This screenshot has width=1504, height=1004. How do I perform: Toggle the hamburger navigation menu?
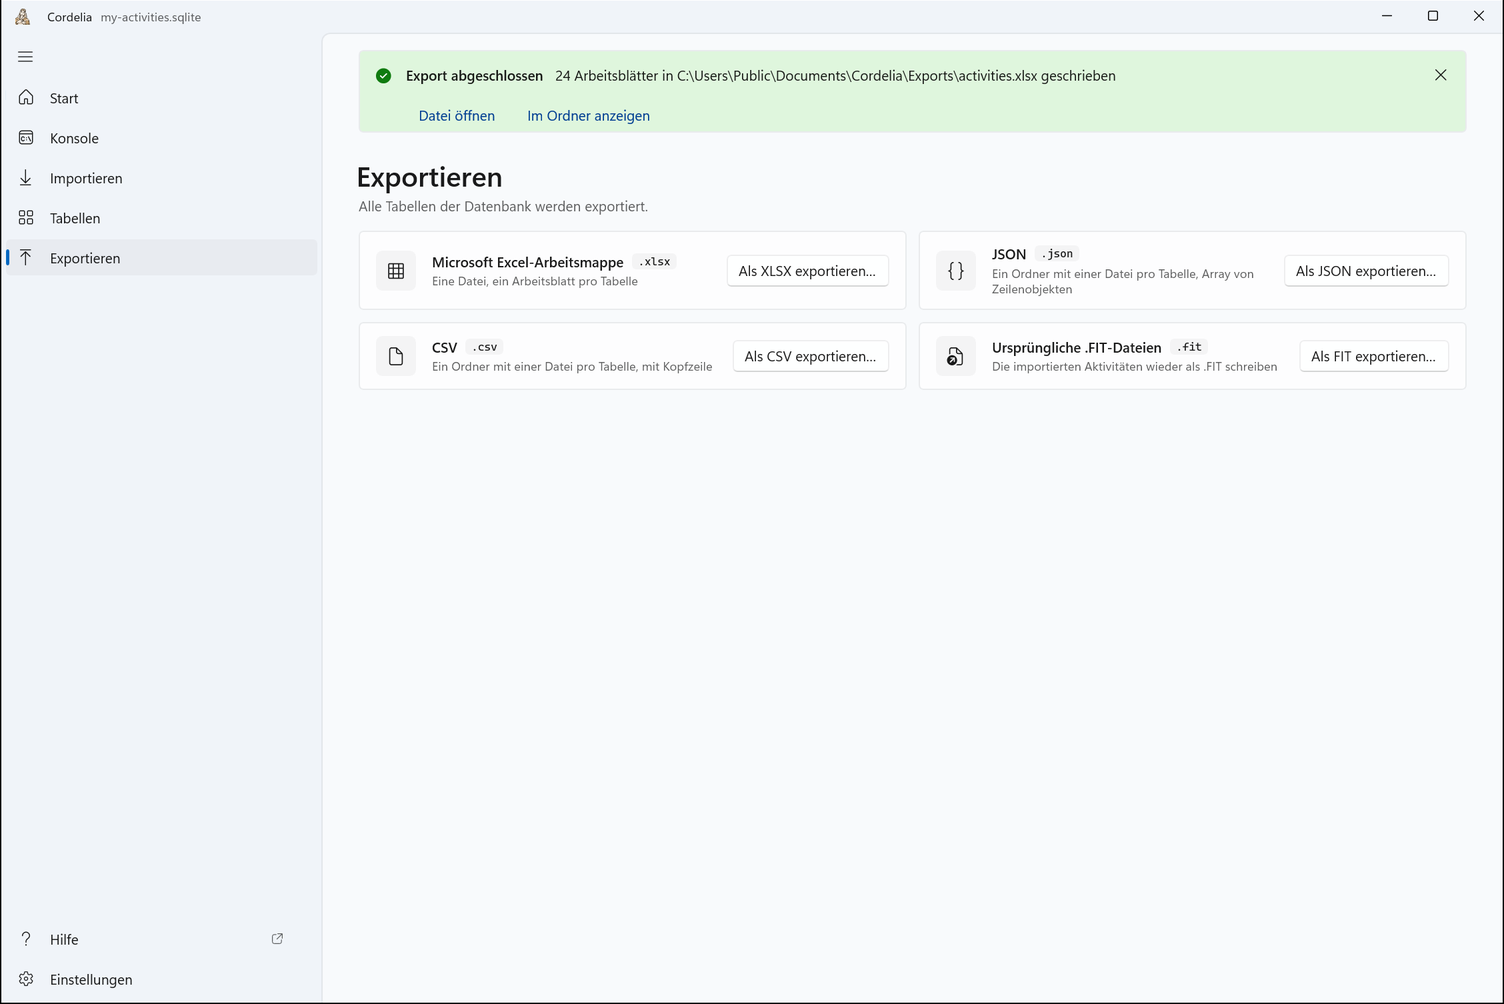[x=26, y=57]
